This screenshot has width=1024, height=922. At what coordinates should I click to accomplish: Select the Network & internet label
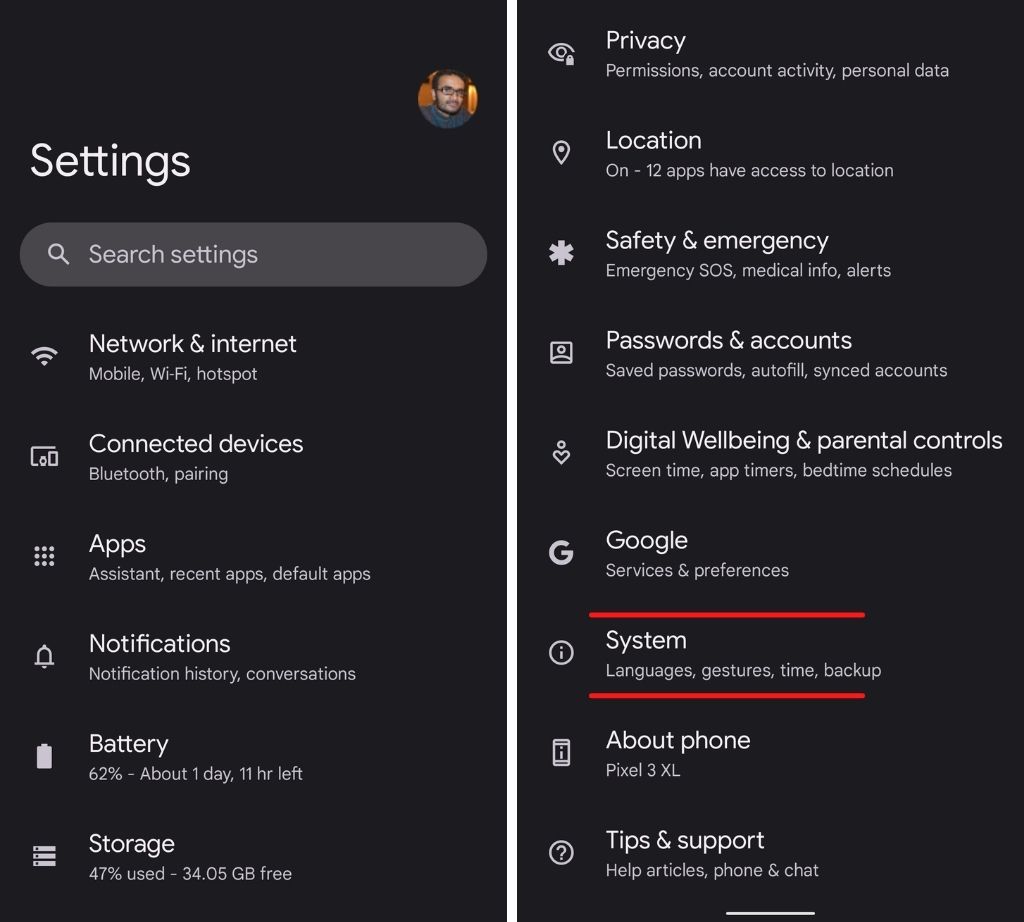193,344
